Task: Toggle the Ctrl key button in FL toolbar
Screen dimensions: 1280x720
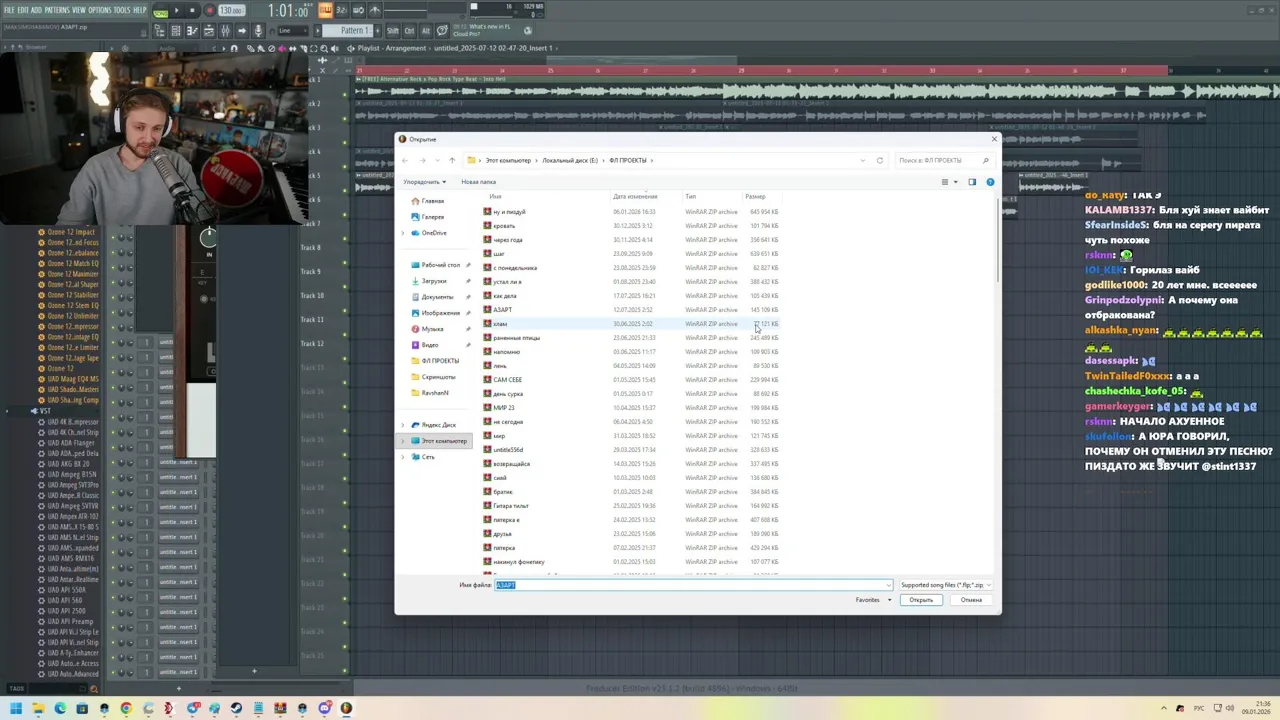Action: [x=409, y=31]
